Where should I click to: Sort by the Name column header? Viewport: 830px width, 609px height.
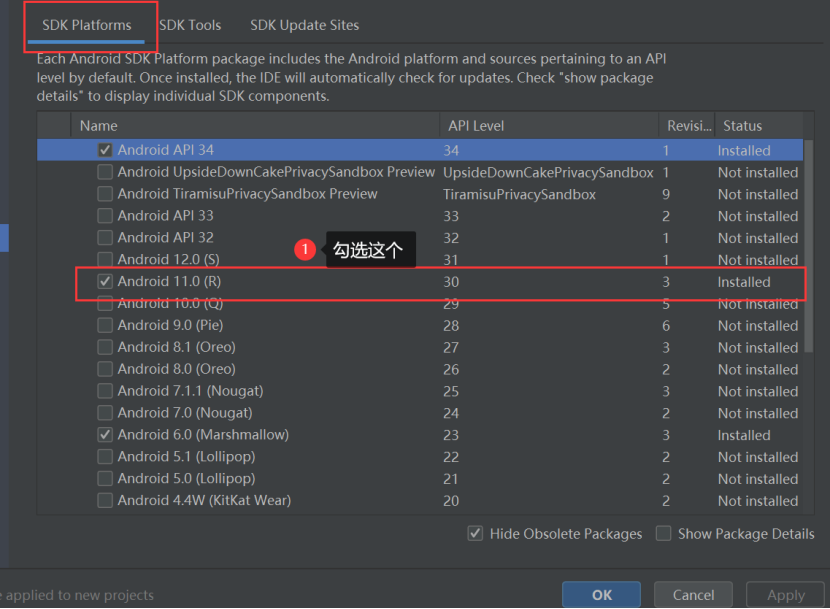(x=255, y=126)
